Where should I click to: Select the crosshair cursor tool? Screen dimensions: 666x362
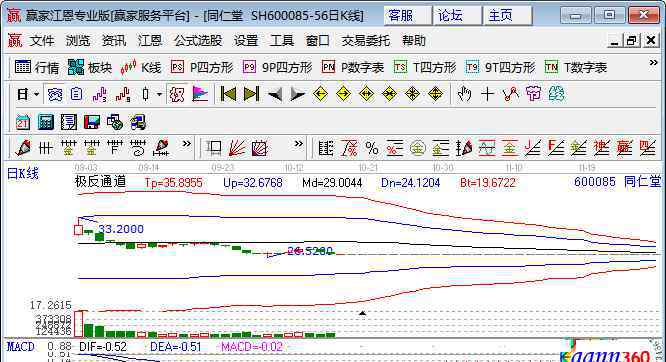487,94
